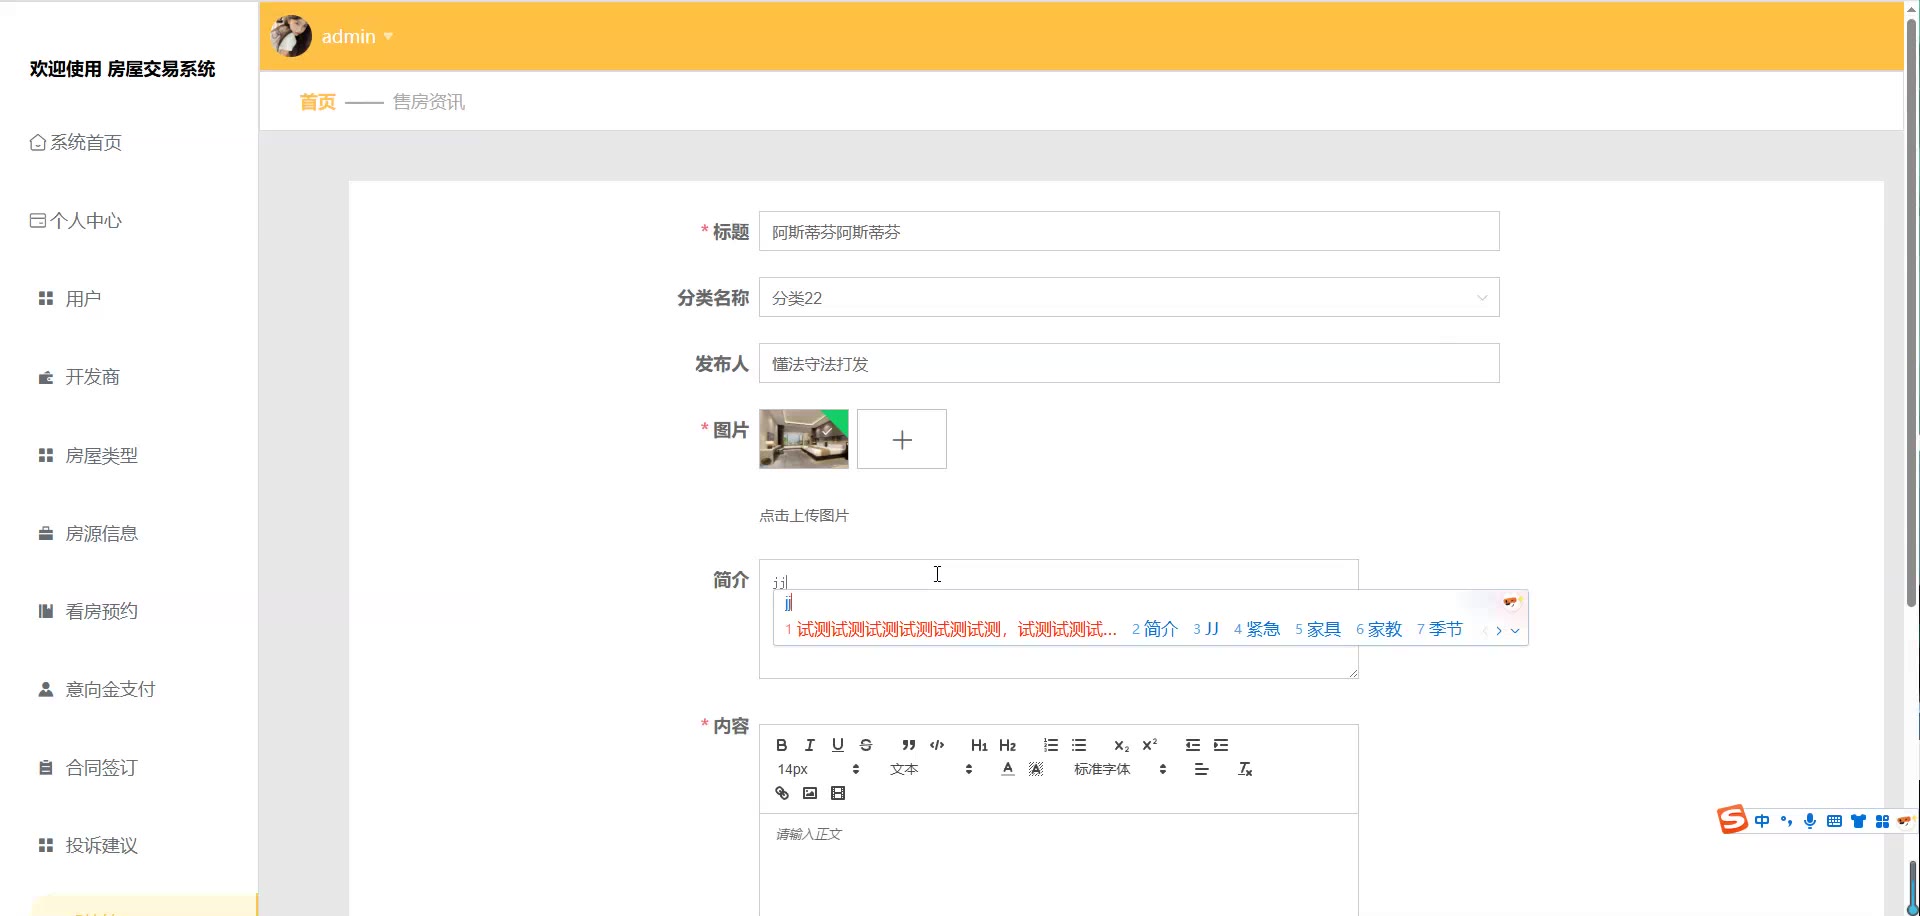The width and height of the screenshot is (1920, 916).
Task: Click the plus button to upload image
Action: 901,440
